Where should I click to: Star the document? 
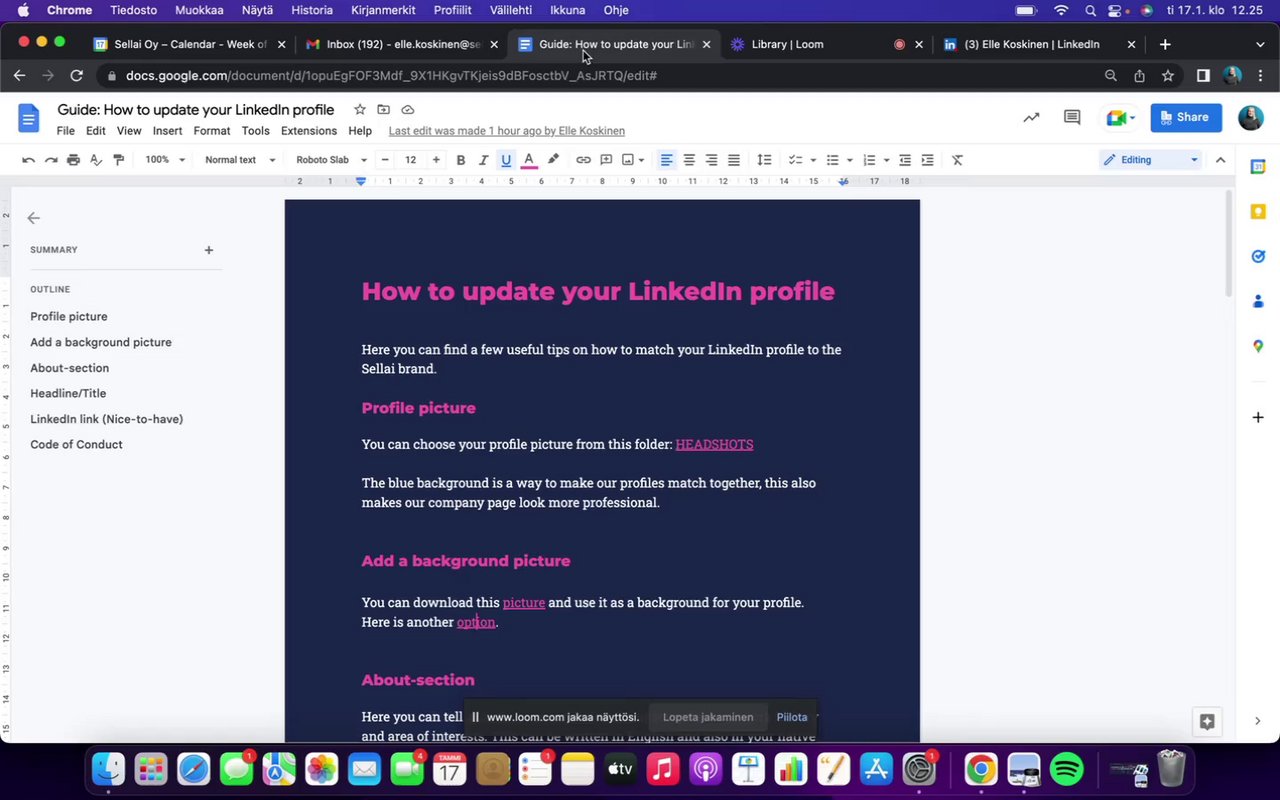(x=360, y=110)
